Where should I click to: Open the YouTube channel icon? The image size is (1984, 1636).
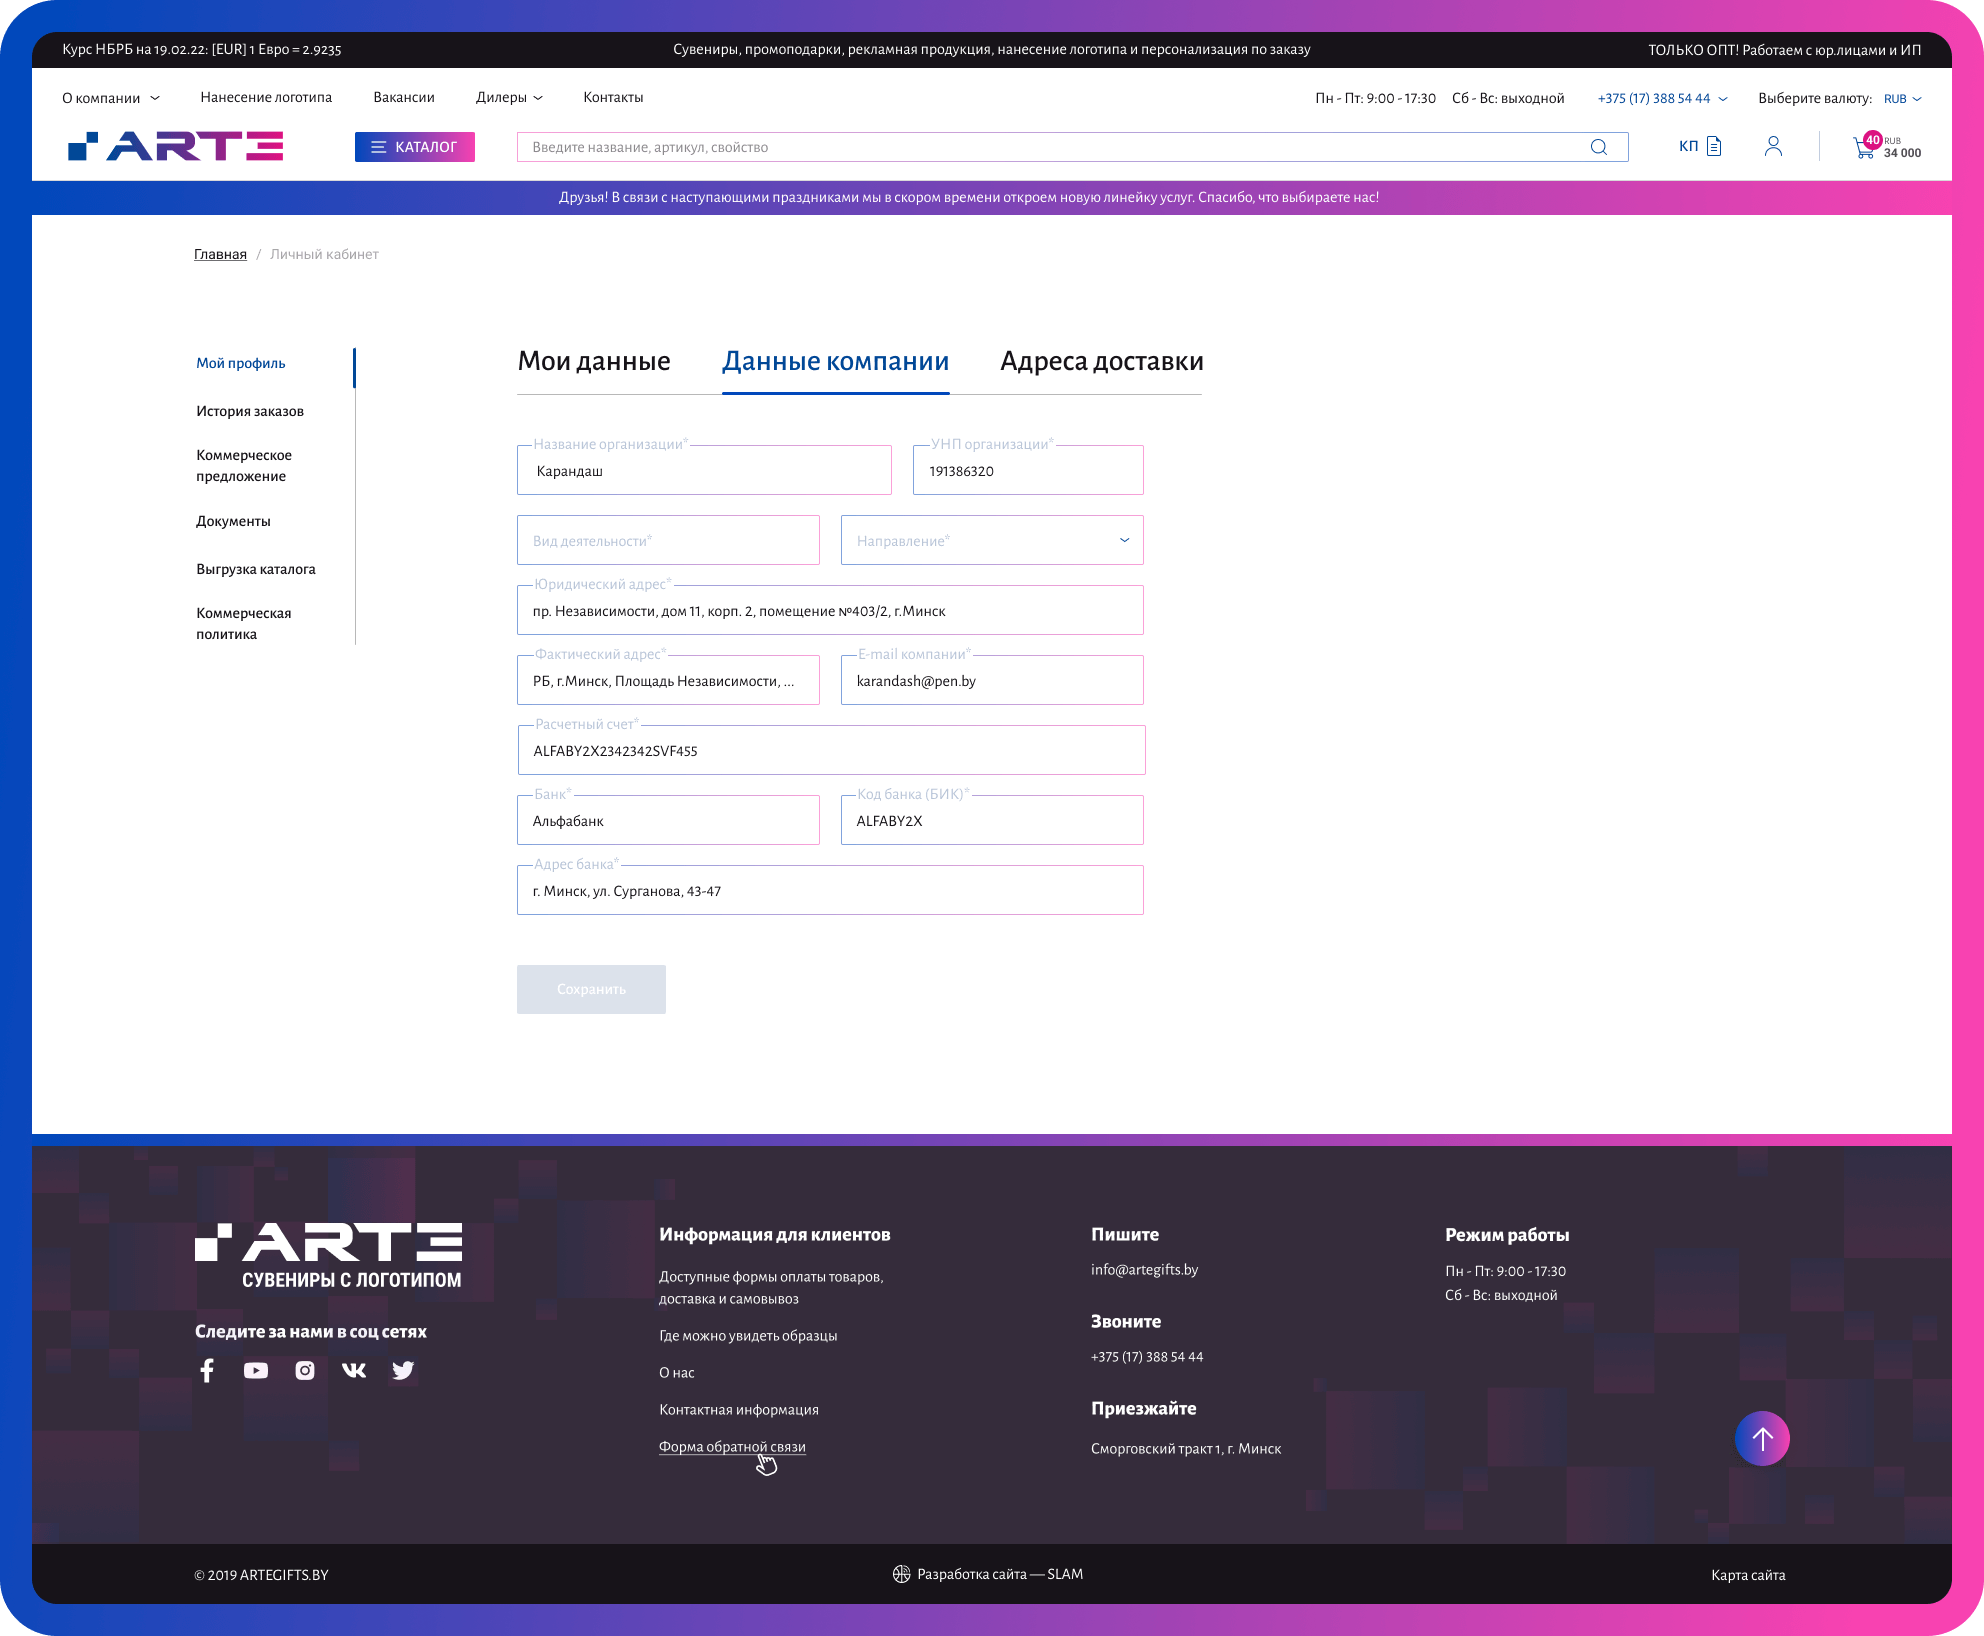click(x=256, y=1370)
